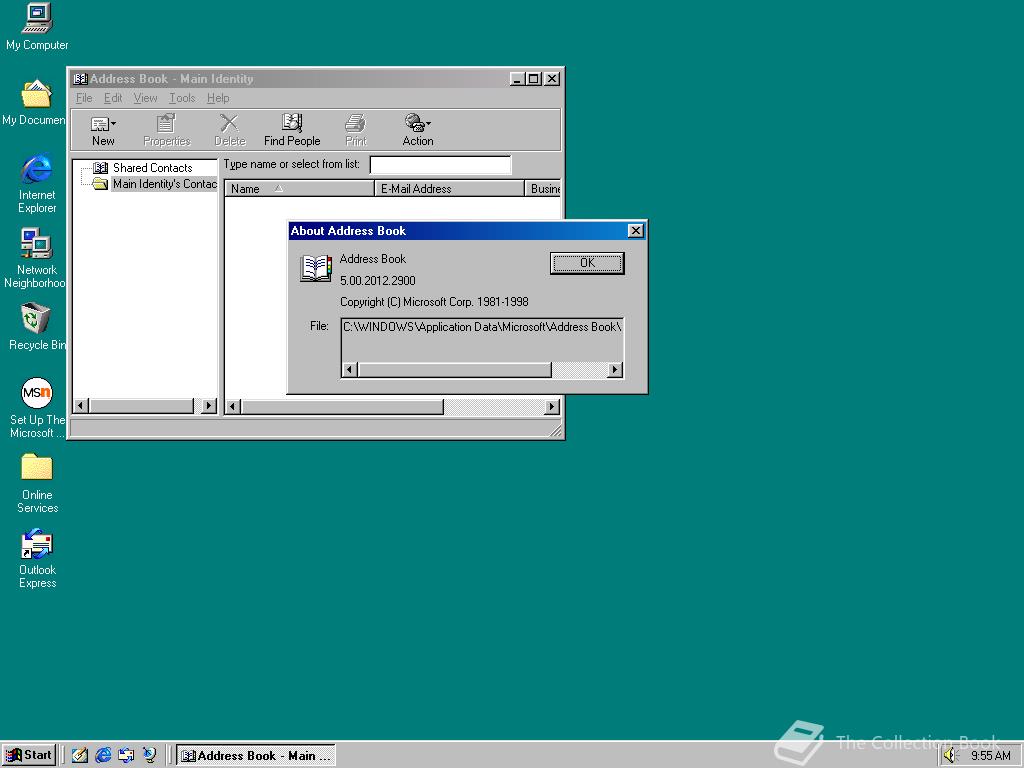Click contact list left scroll arrow
Viewport: 1024px width, 768px height.
click(x=232, y=406)
